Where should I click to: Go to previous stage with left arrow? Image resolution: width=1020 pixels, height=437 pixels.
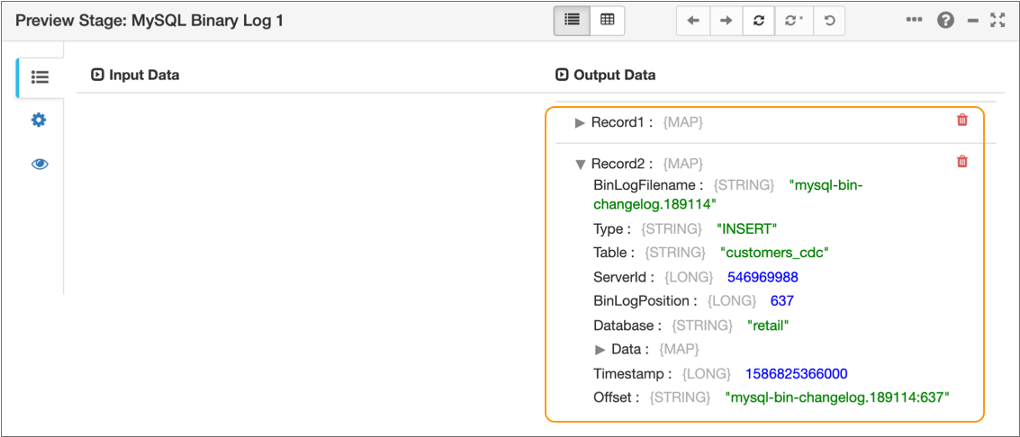pyautogui.click(x=693, y=20)
